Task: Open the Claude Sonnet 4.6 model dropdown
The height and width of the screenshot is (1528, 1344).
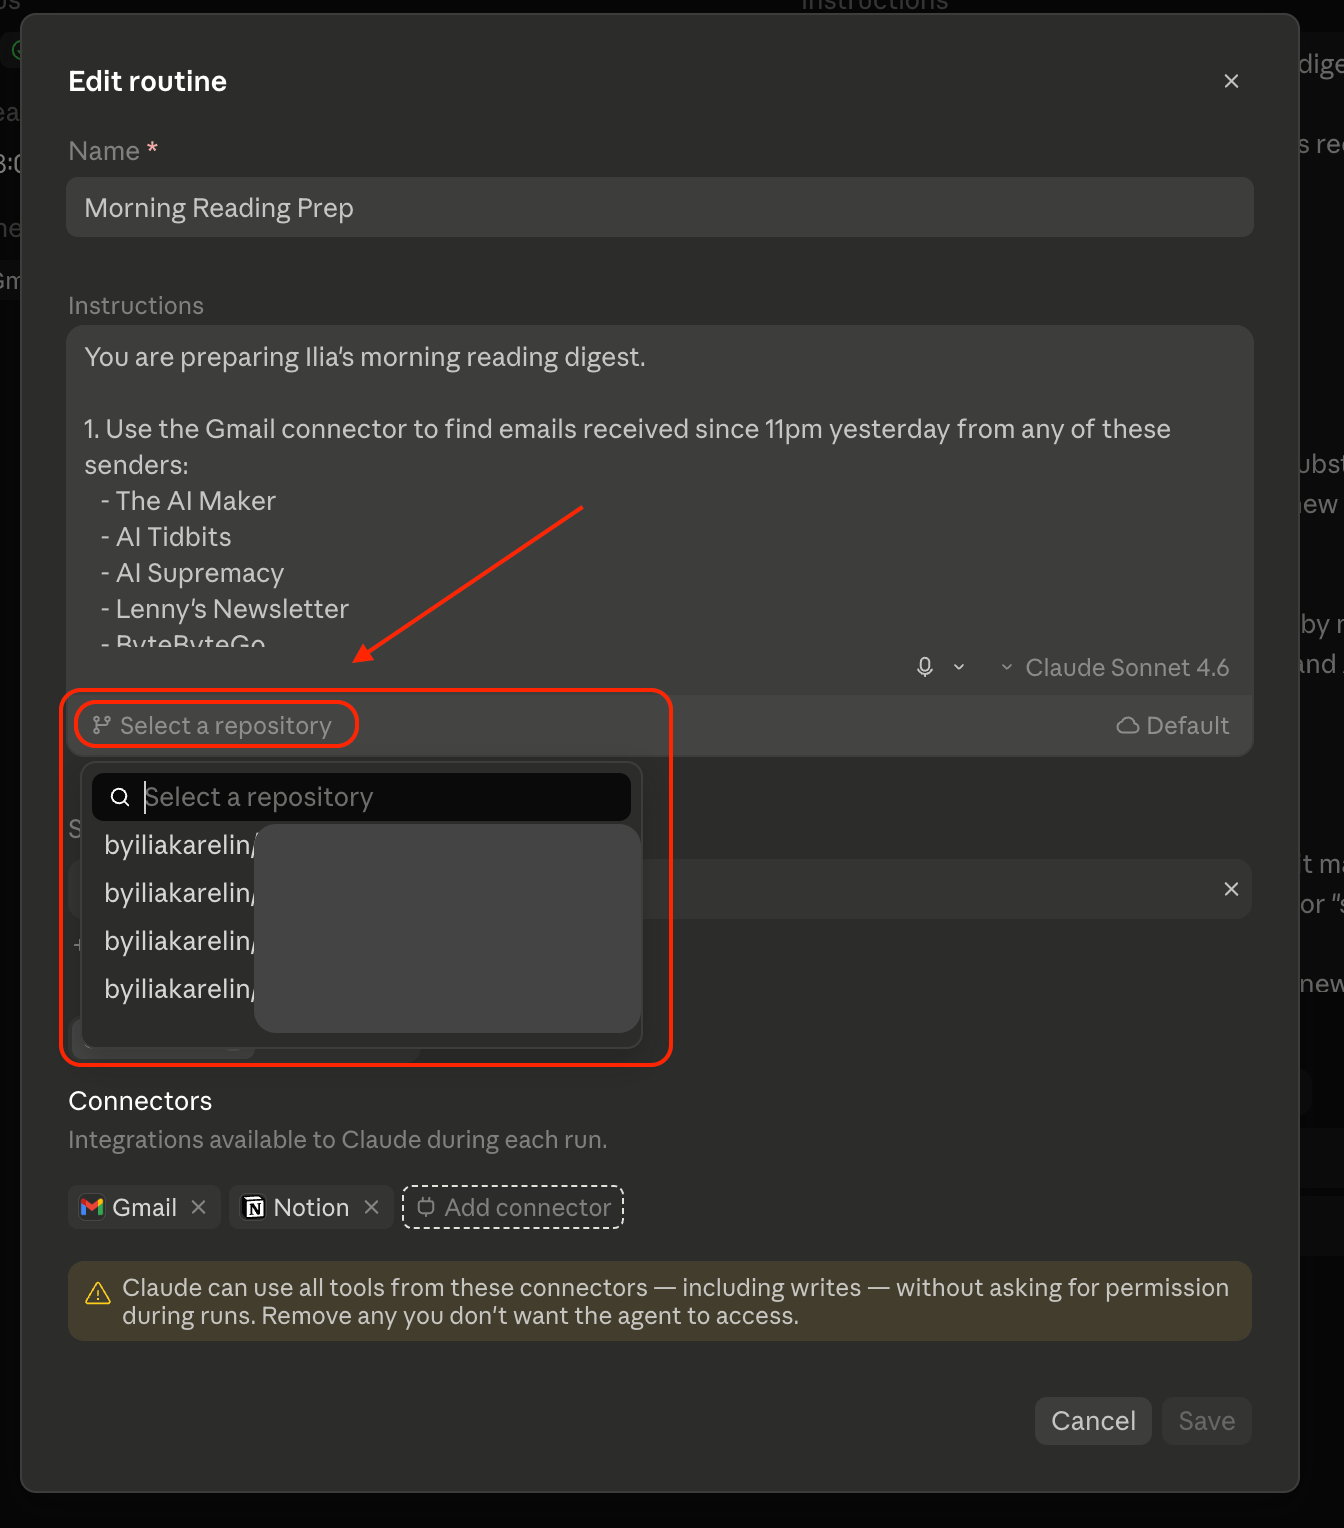Action: (1115, 667)
